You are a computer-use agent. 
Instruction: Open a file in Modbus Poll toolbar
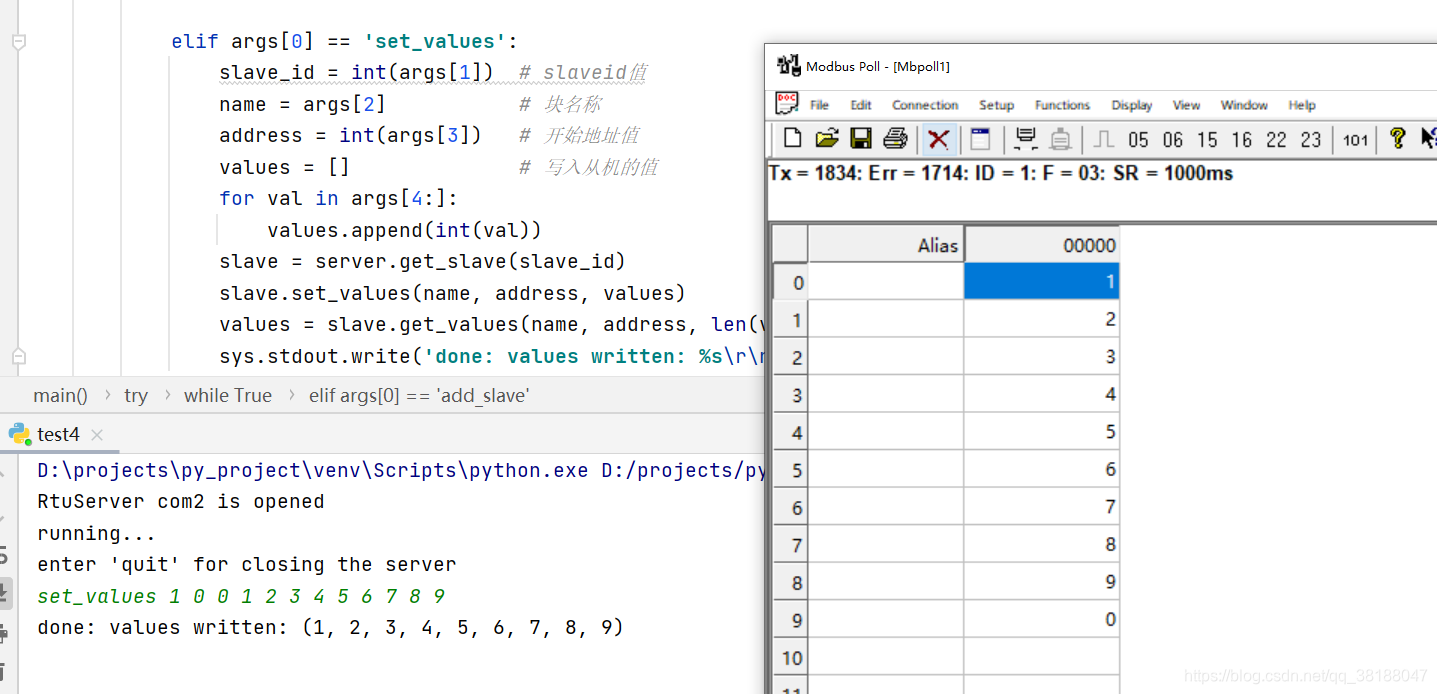826,139
